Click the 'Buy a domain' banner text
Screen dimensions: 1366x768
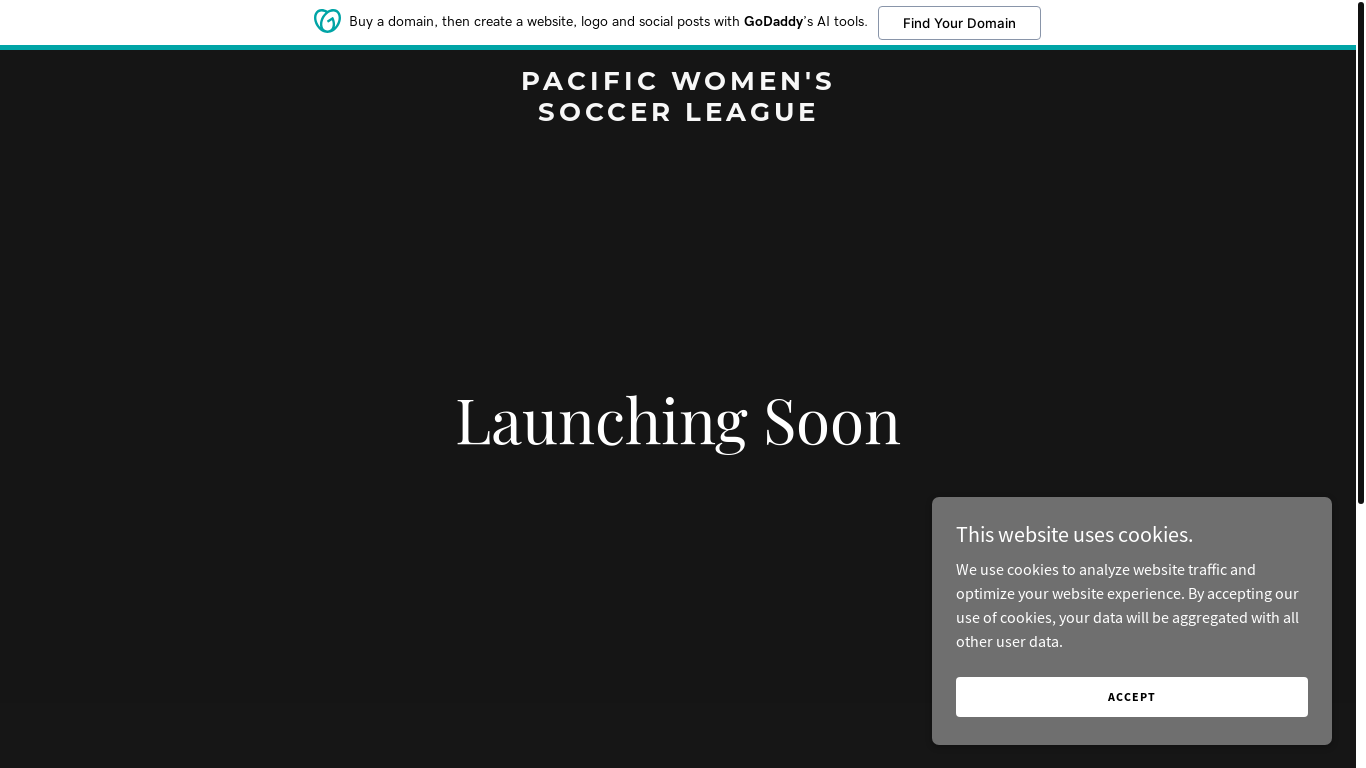click(x=392, y=21)
